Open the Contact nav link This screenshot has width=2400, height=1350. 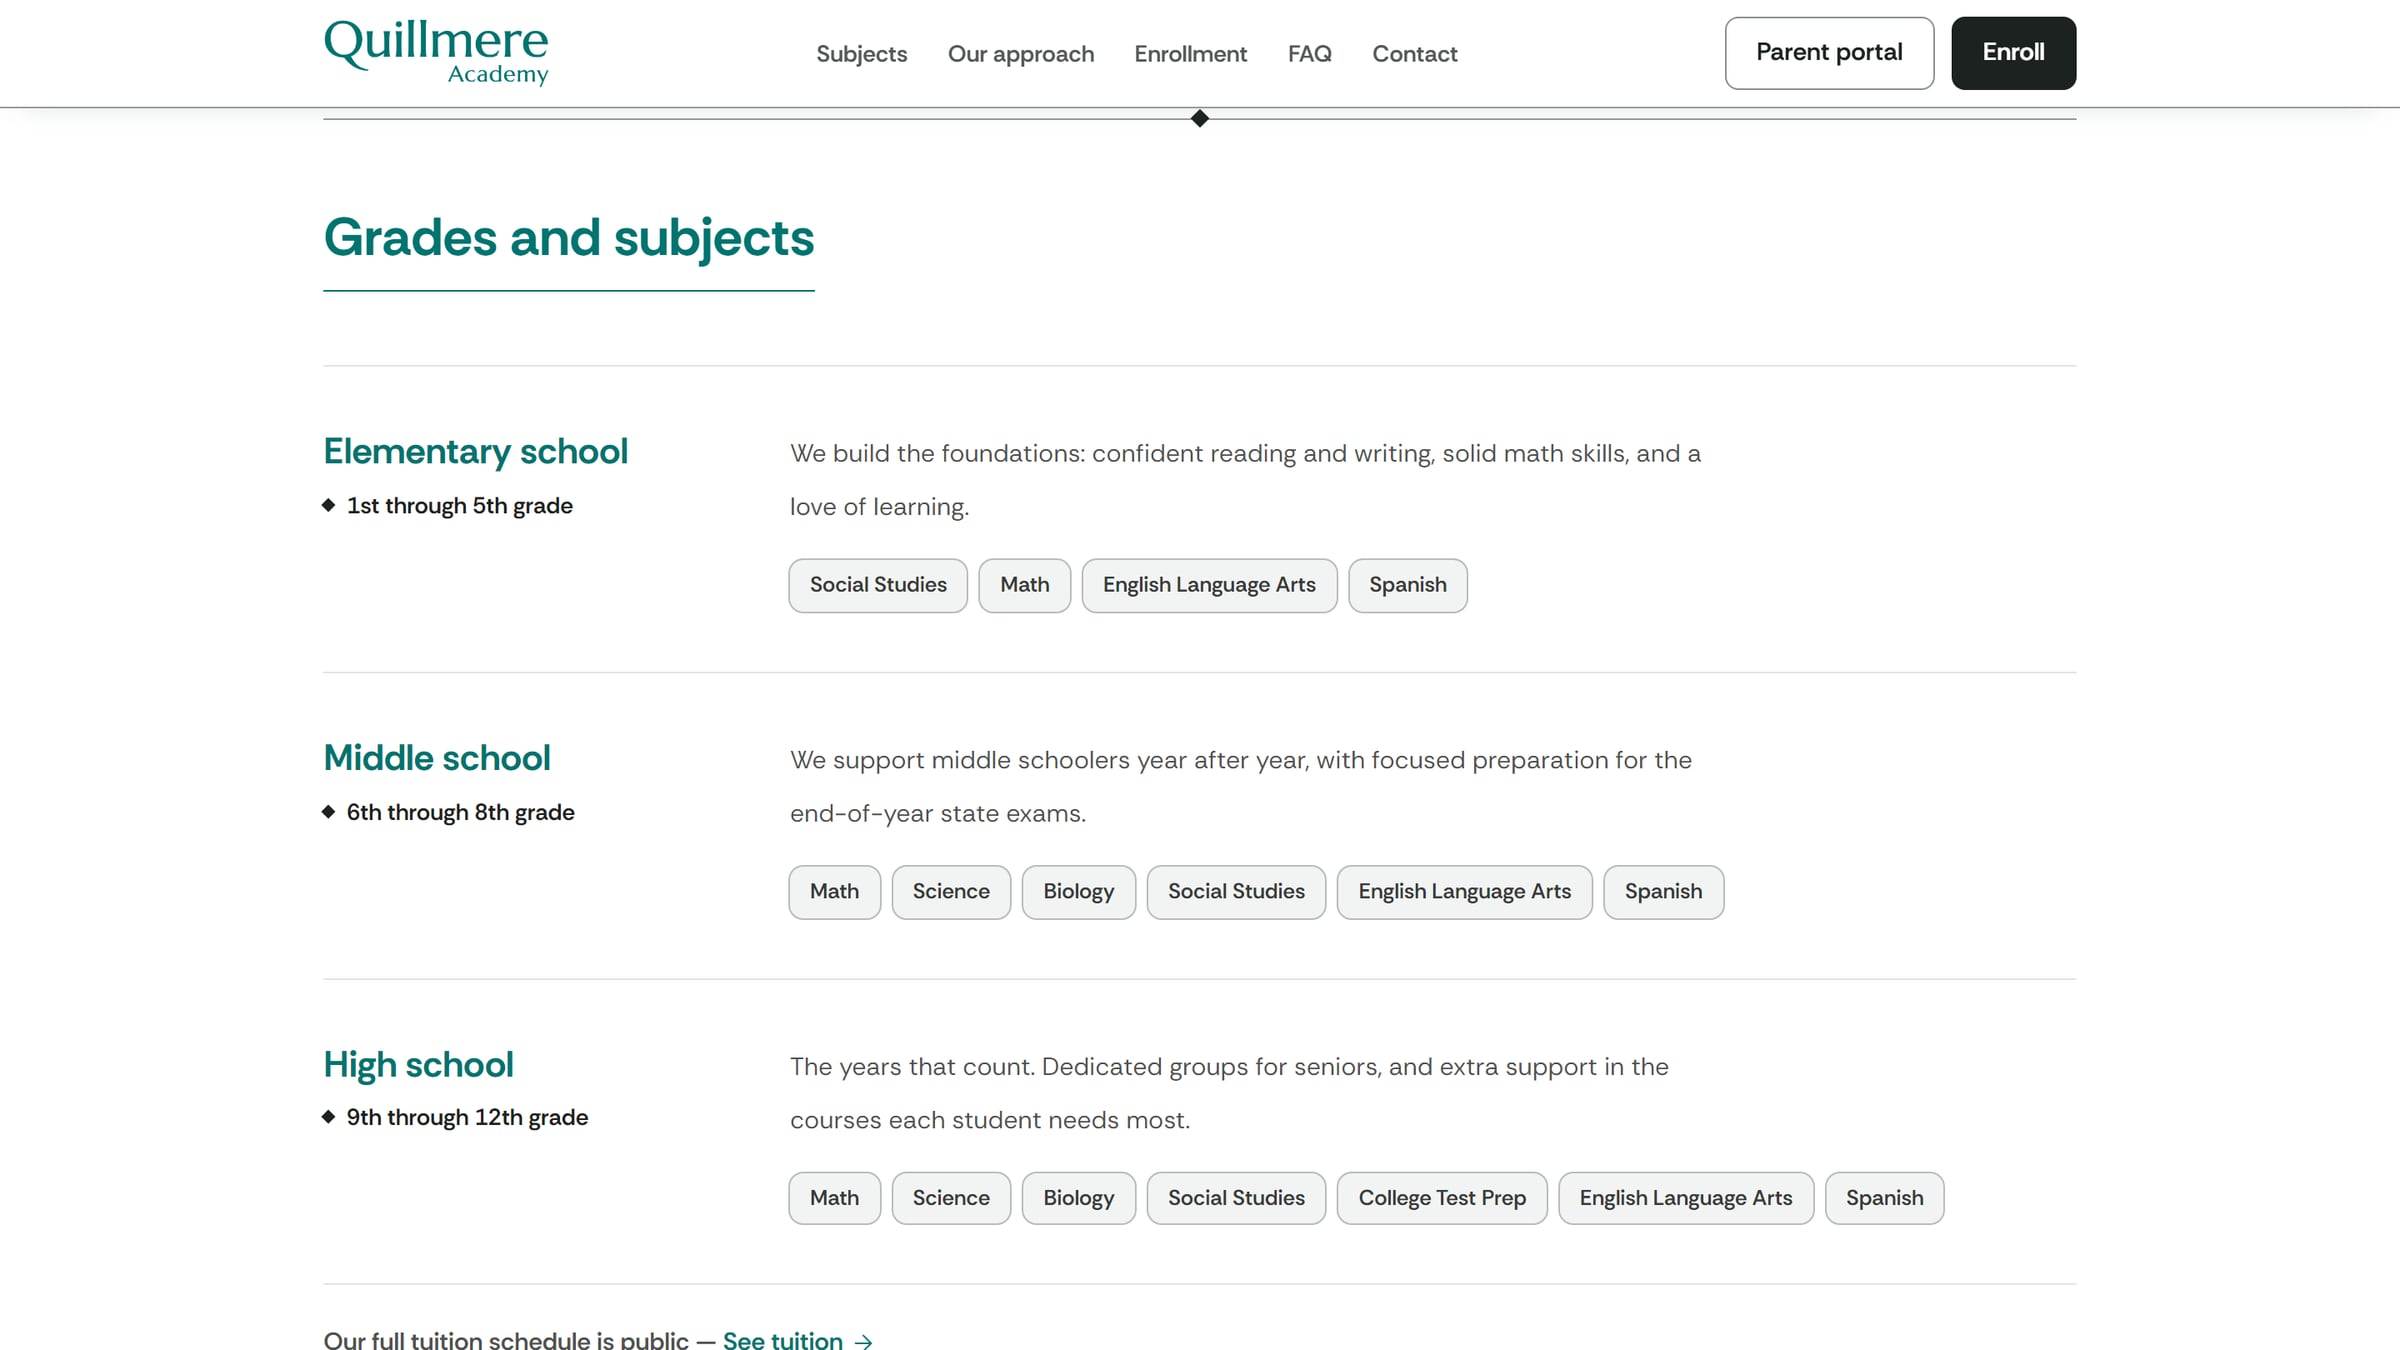coord(1414,54)
